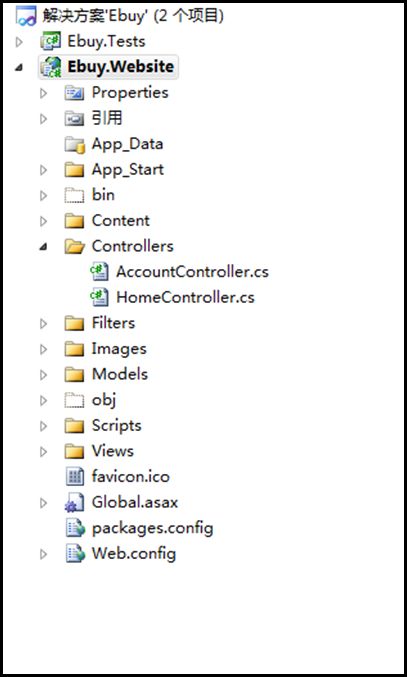Click the App_Data database folder icon
The height and width of the screenshot is (677, 407).
74,145
